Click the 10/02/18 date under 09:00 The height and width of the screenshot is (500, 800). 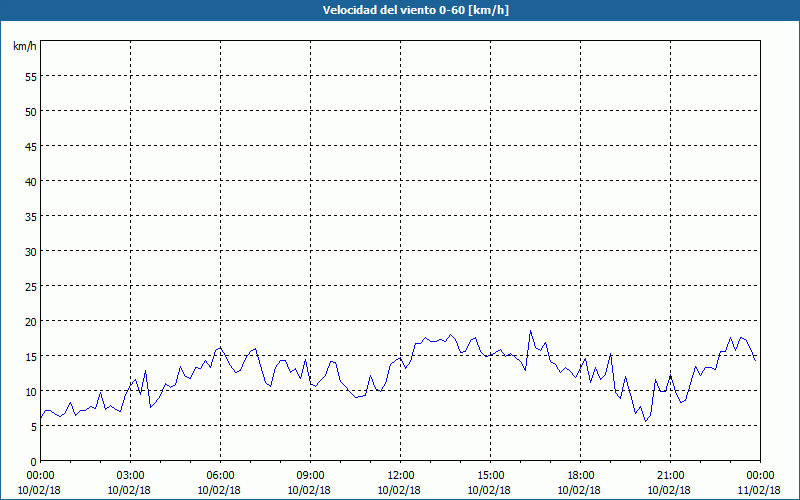point(309,490)
